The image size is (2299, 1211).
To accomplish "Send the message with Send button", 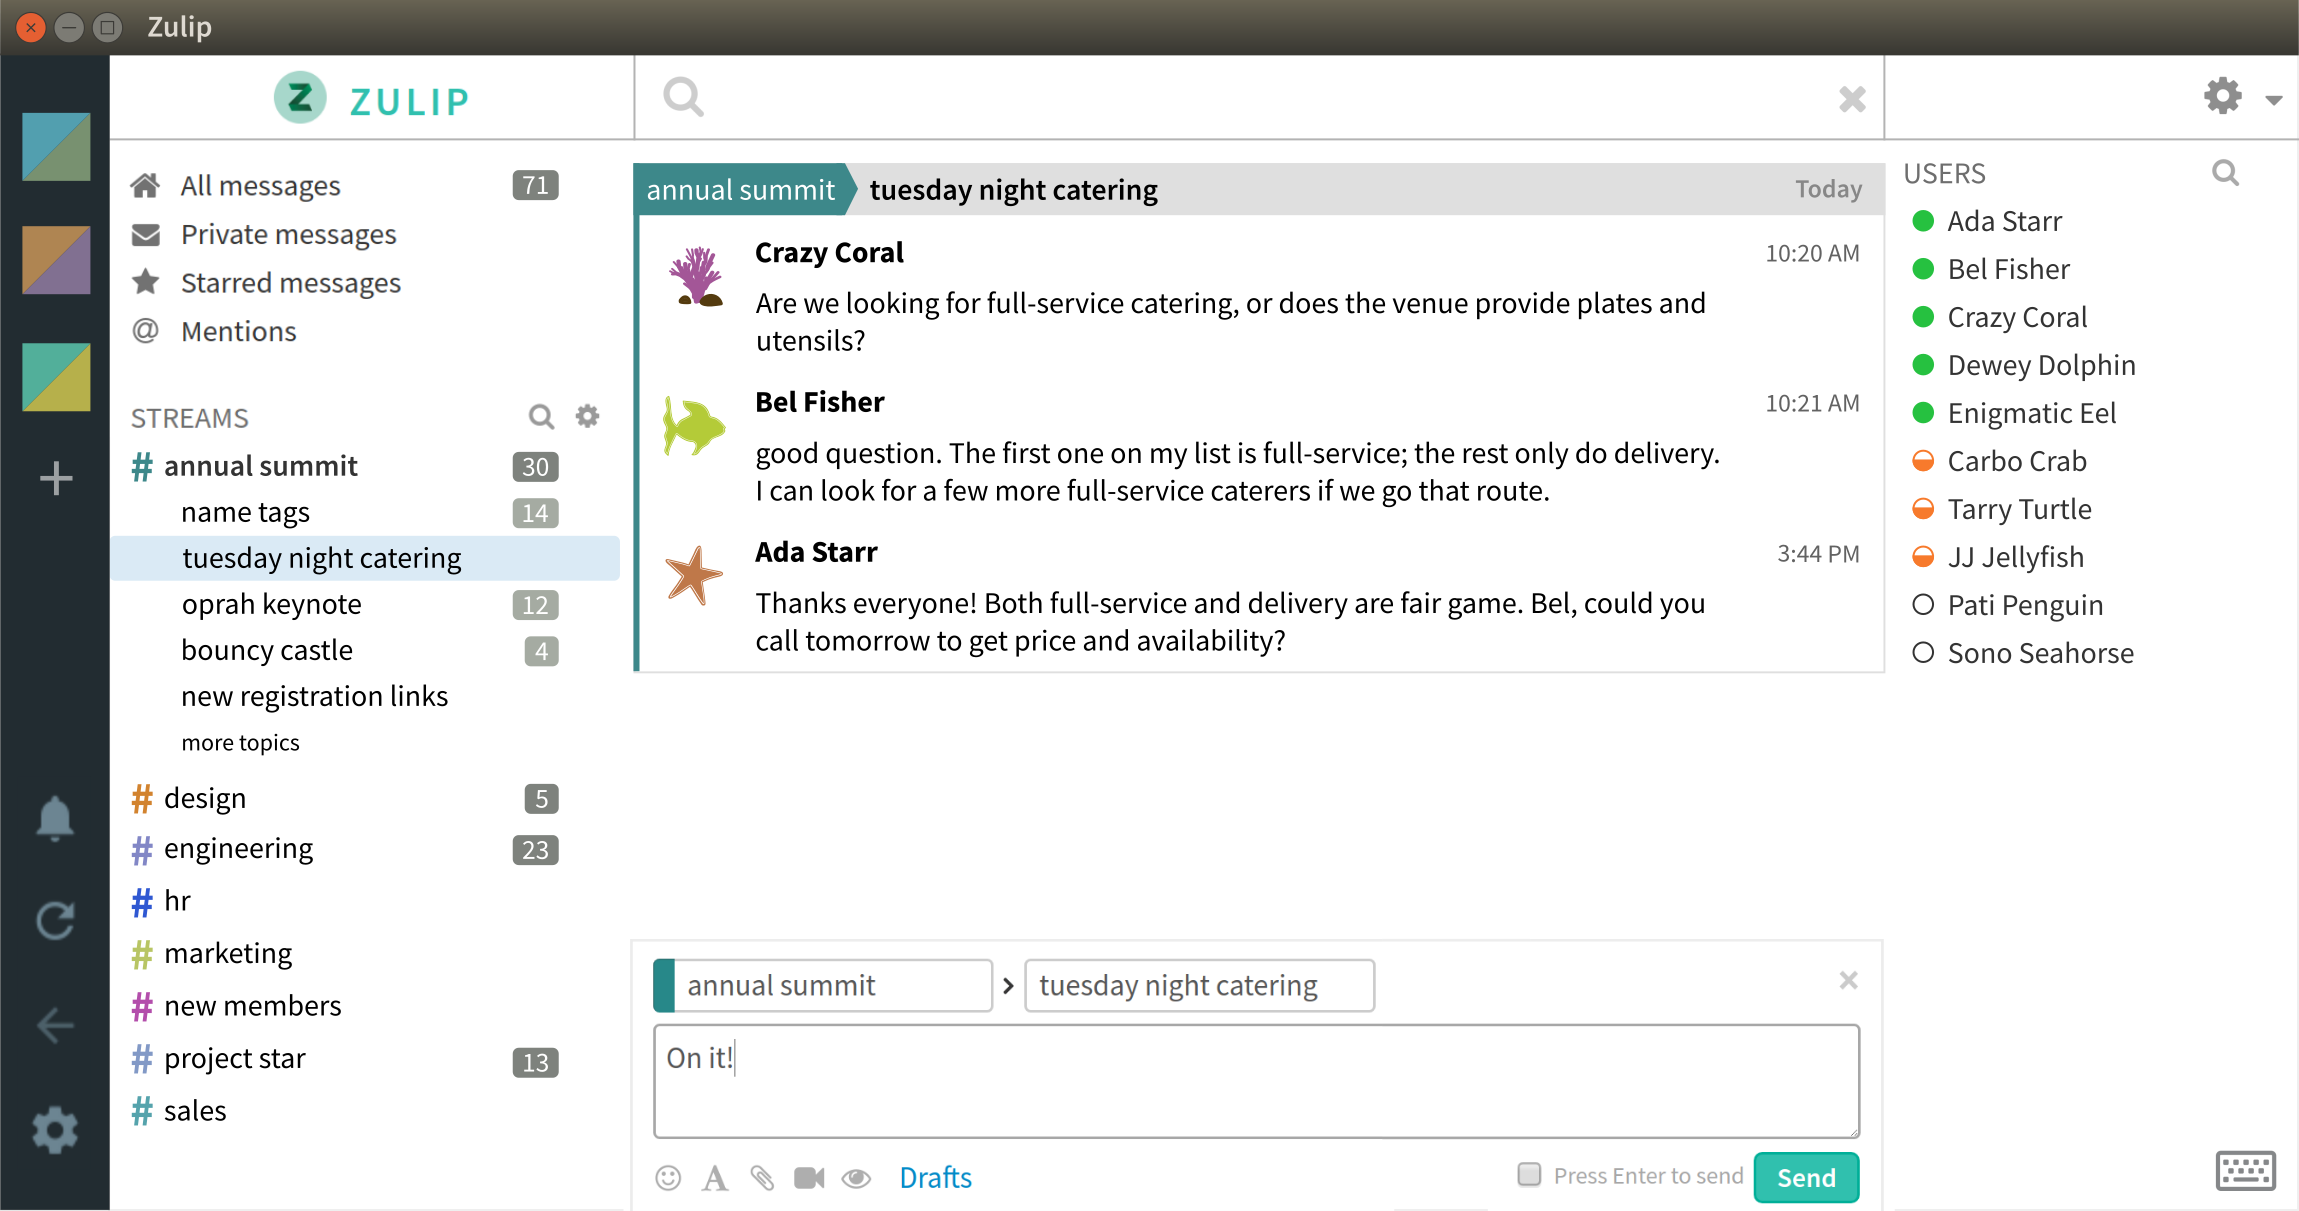I will pos(1806,1177).
